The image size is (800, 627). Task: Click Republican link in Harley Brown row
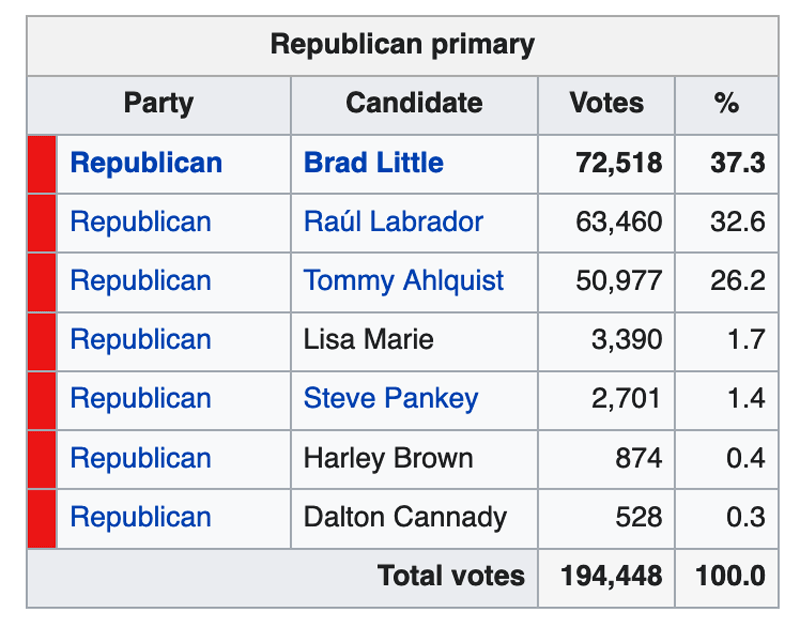[x=140, y=458]
